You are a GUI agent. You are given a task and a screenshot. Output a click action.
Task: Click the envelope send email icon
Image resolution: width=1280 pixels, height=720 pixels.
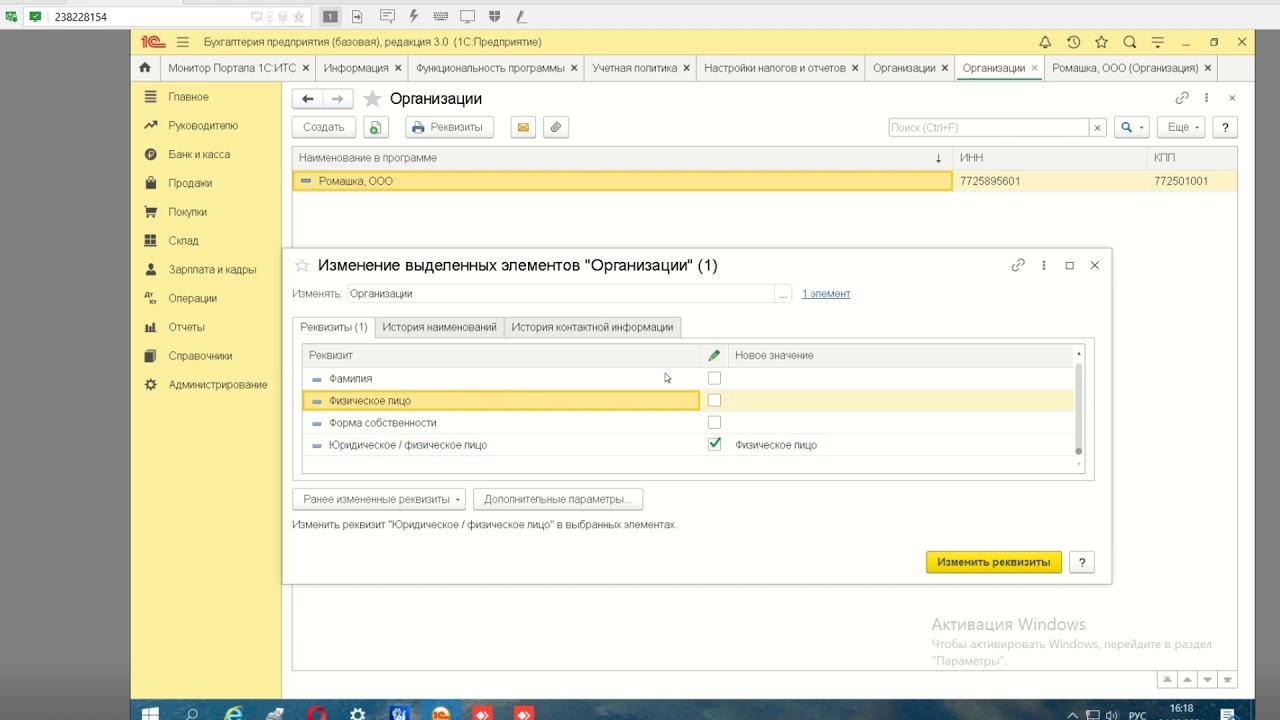tap(522, 127)
